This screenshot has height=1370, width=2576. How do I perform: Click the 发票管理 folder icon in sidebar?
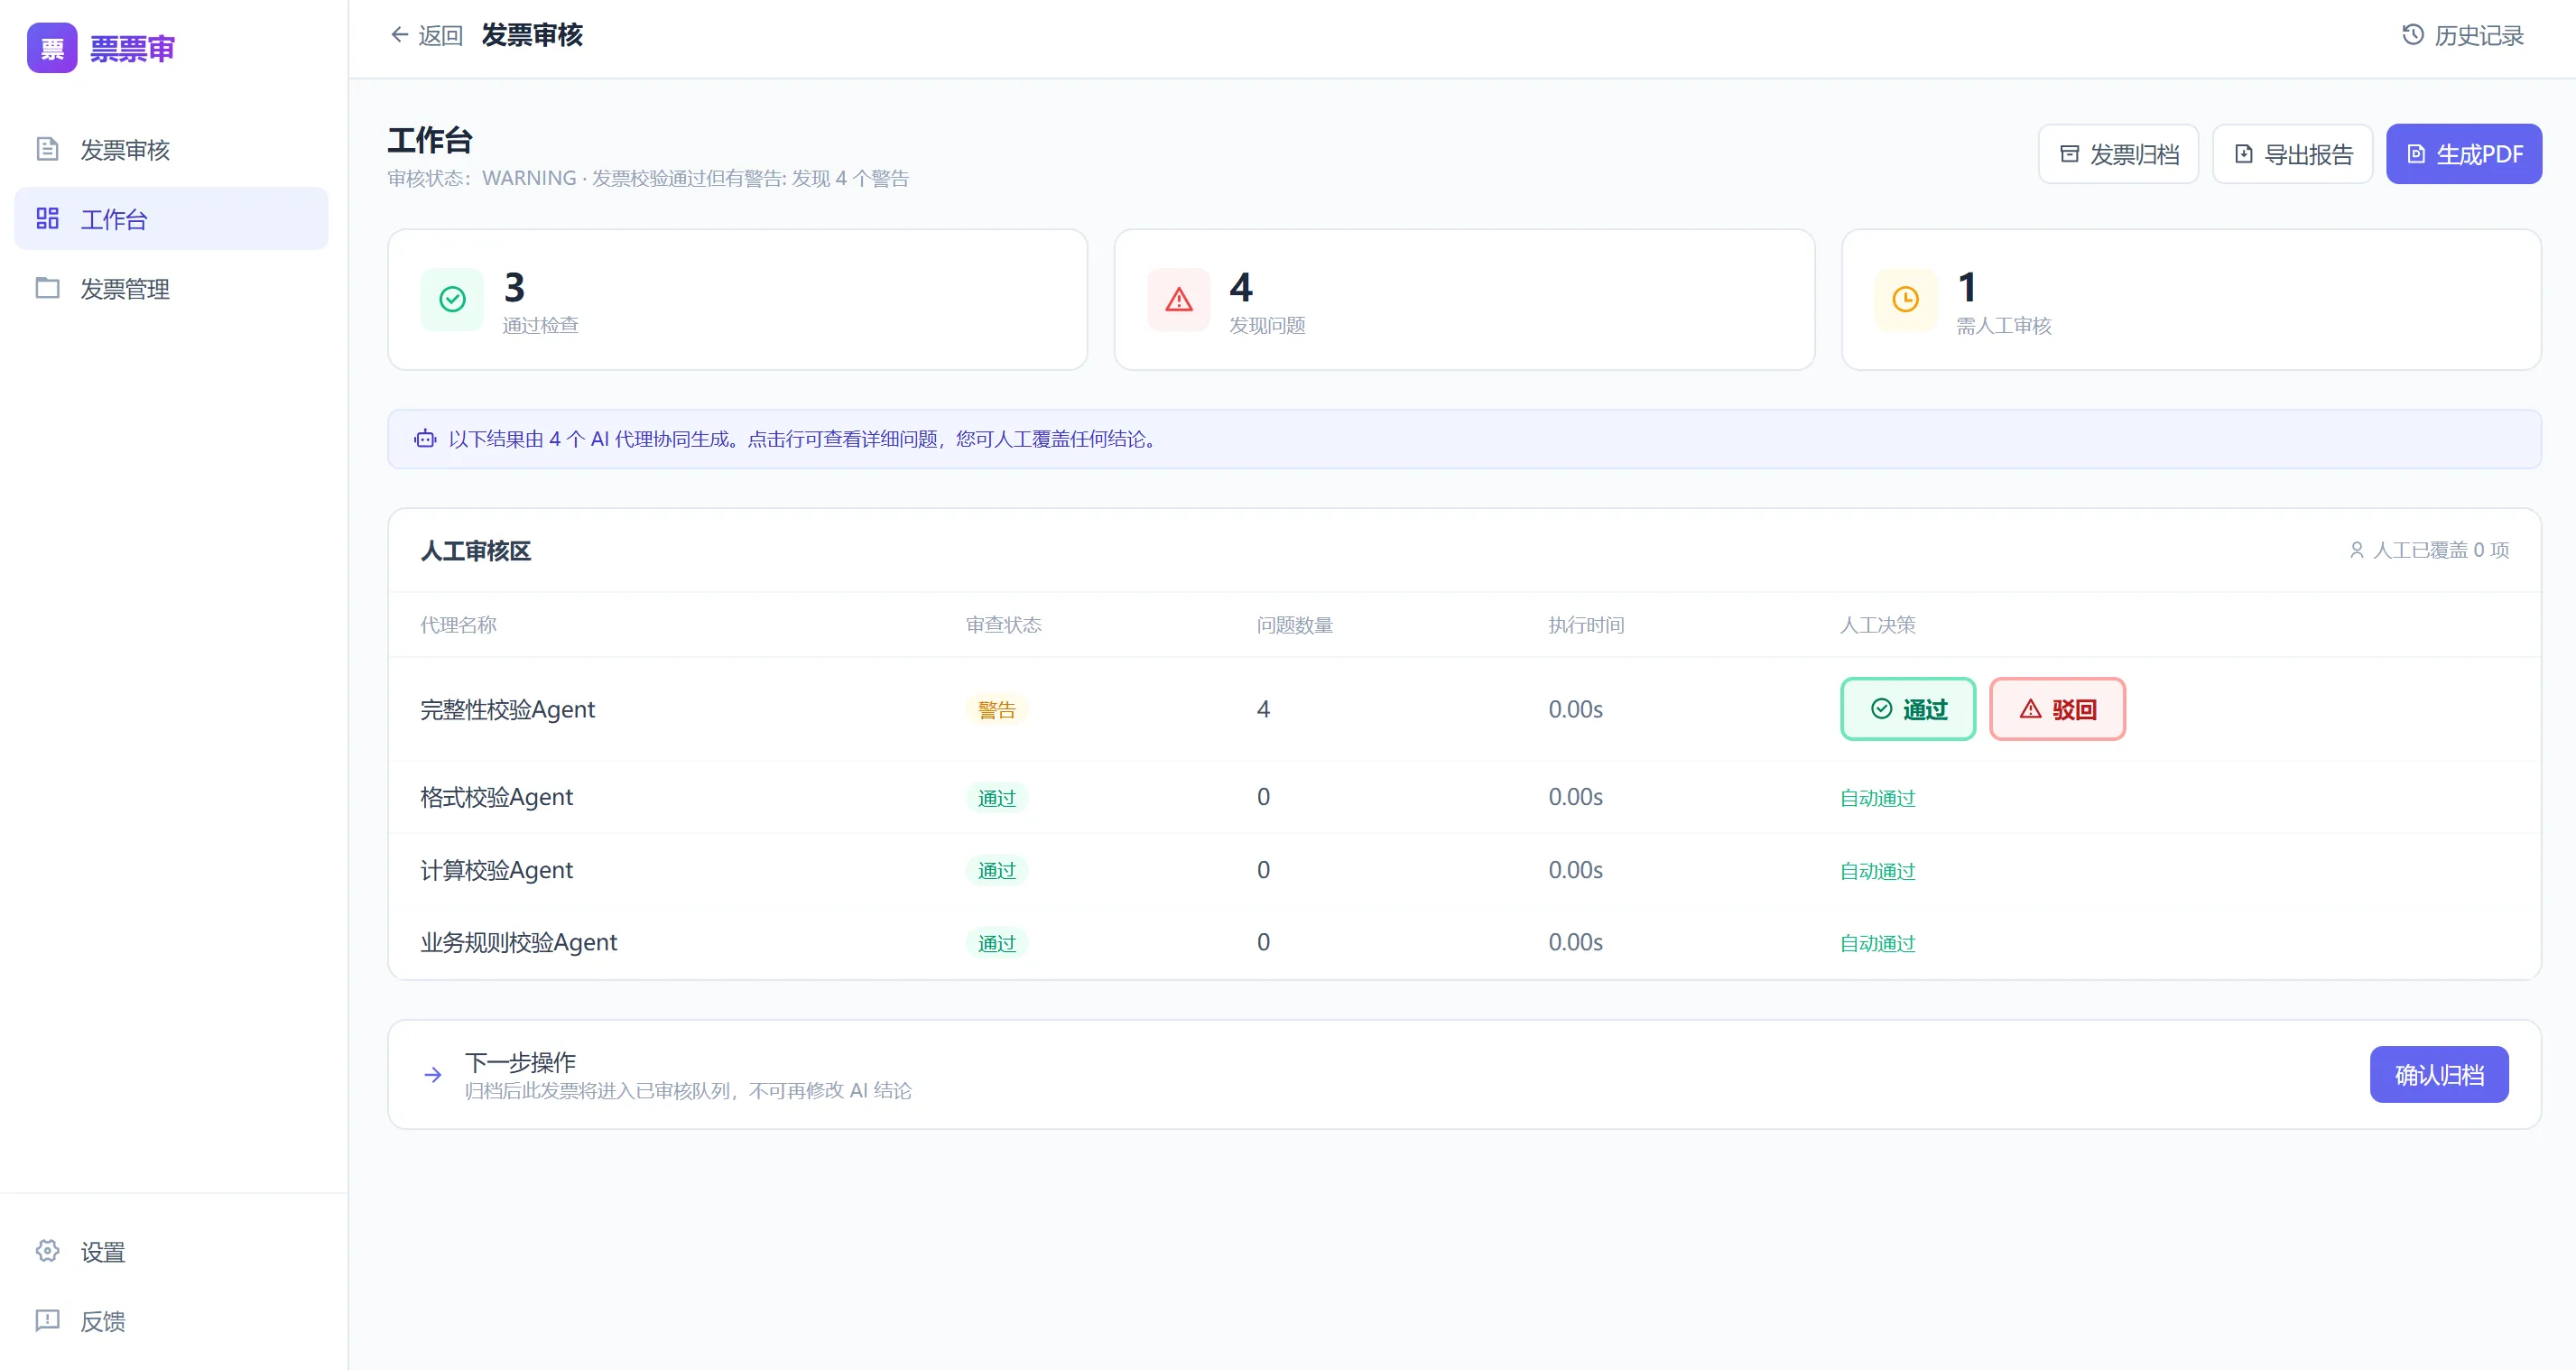47,288
